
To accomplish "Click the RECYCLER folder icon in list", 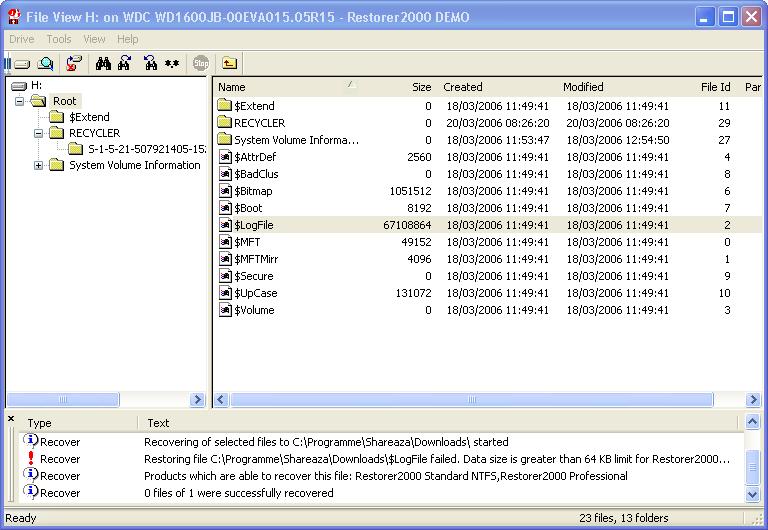I will [x=224, y=122].
